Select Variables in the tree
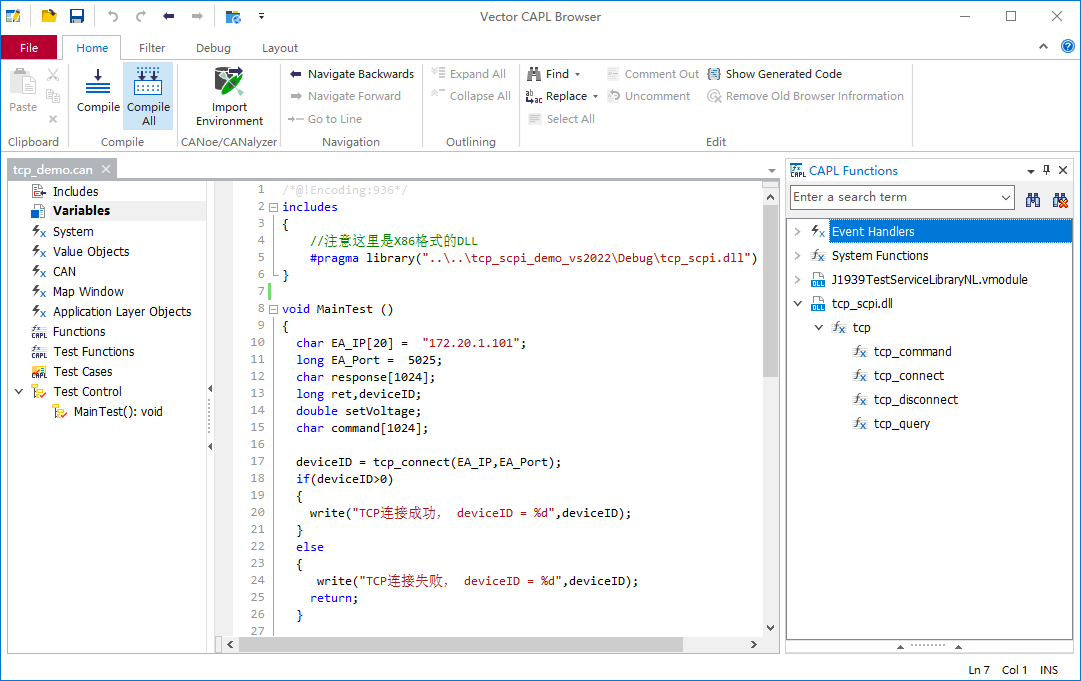This screenshot has width=1081, height=681. tap(81, 211)
